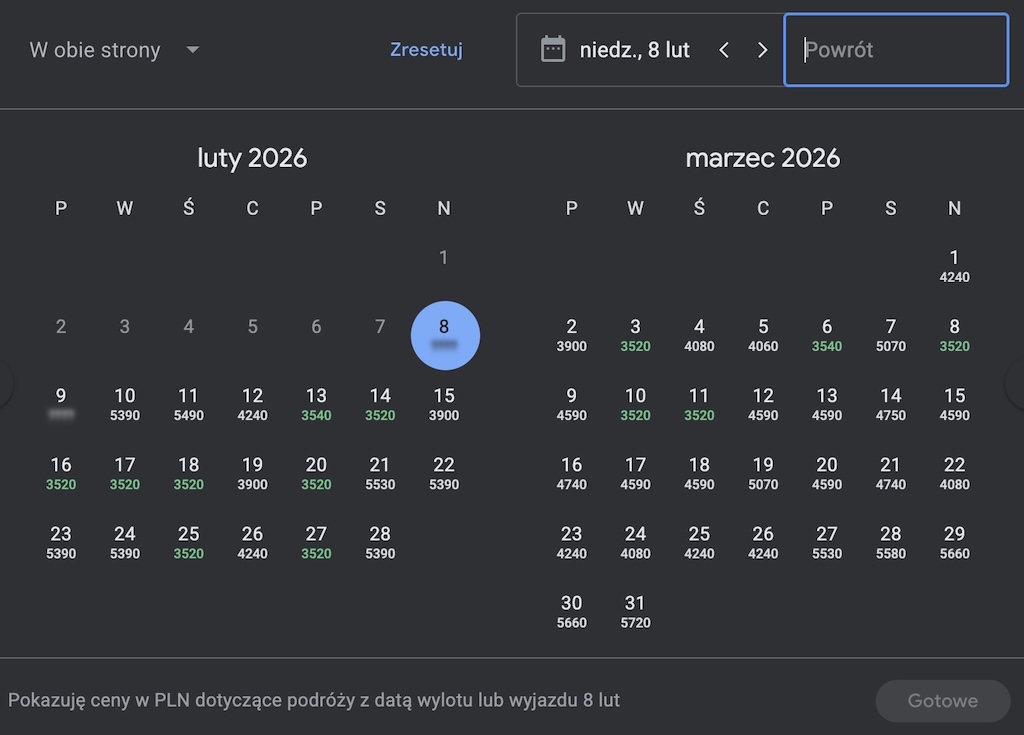This screenshot has width=1024, height=735.
Task: Select the highlighted 8 February date
Action: pyautogui.click(x=445, y=335)
